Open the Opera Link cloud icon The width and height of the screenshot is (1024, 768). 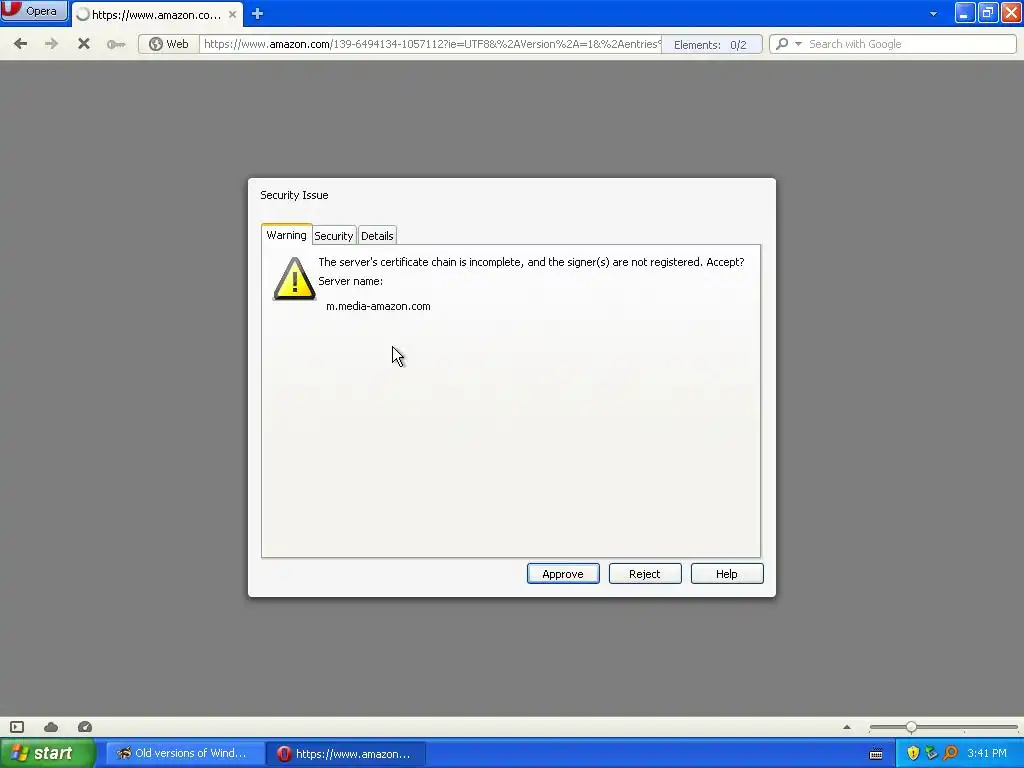click(x=51, y=727)
